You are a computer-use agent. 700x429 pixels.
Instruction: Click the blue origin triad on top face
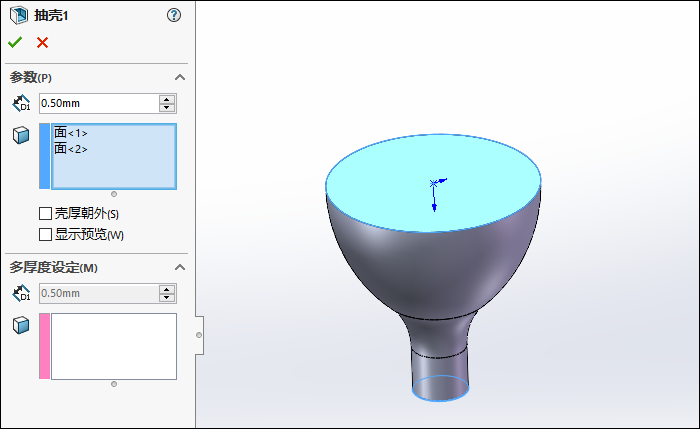(x=437, y=195)
